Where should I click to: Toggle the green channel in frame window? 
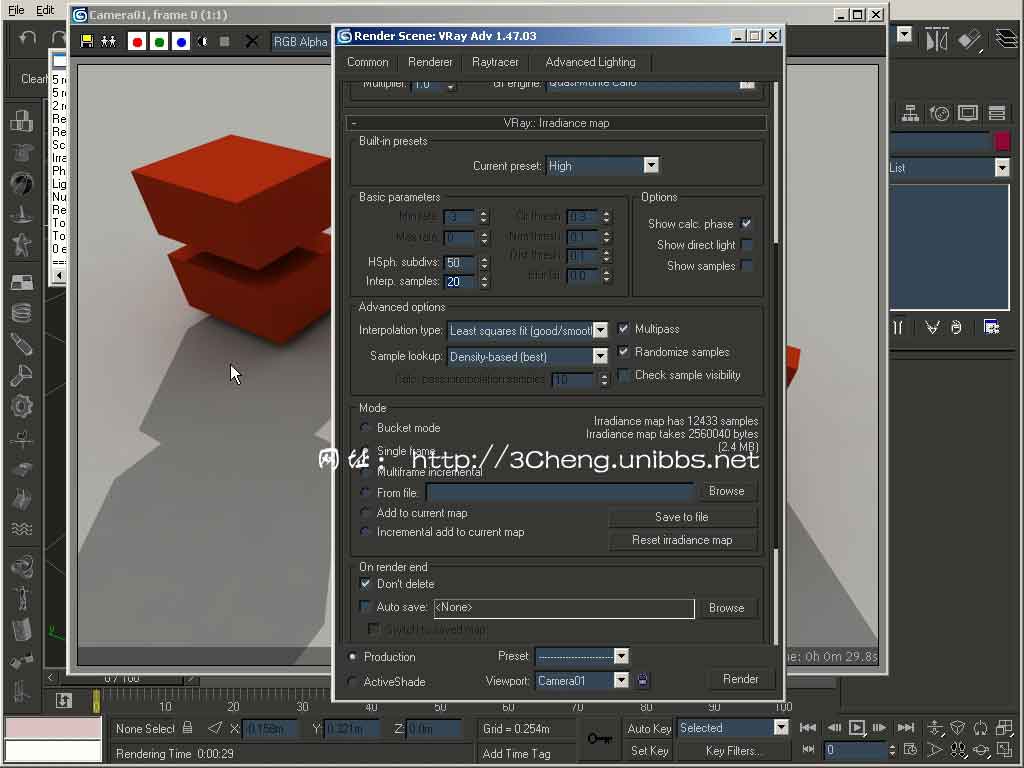[159, 41]
